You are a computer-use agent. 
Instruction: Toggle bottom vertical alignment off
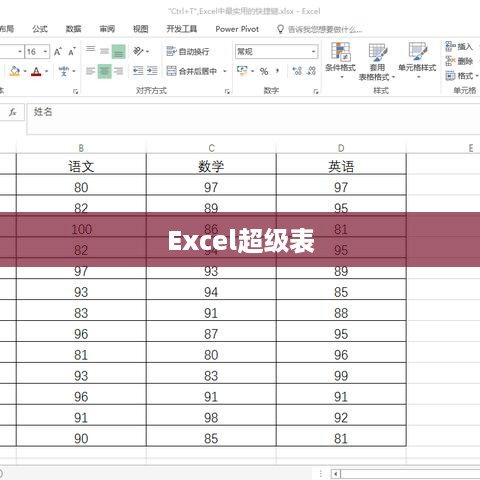click(x=119, y=51)
